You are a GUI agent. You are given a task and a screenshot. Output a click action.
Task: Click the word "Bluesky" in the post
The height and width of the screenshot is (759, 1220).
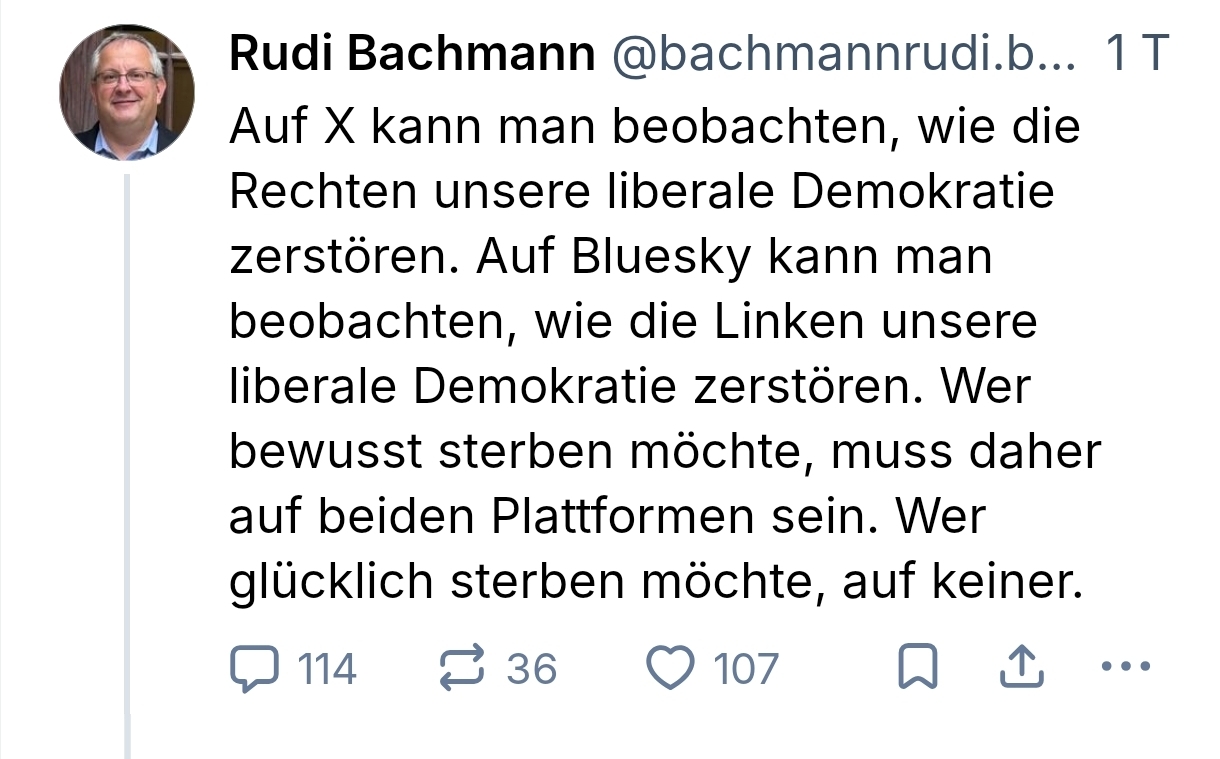tap(661, 257)
